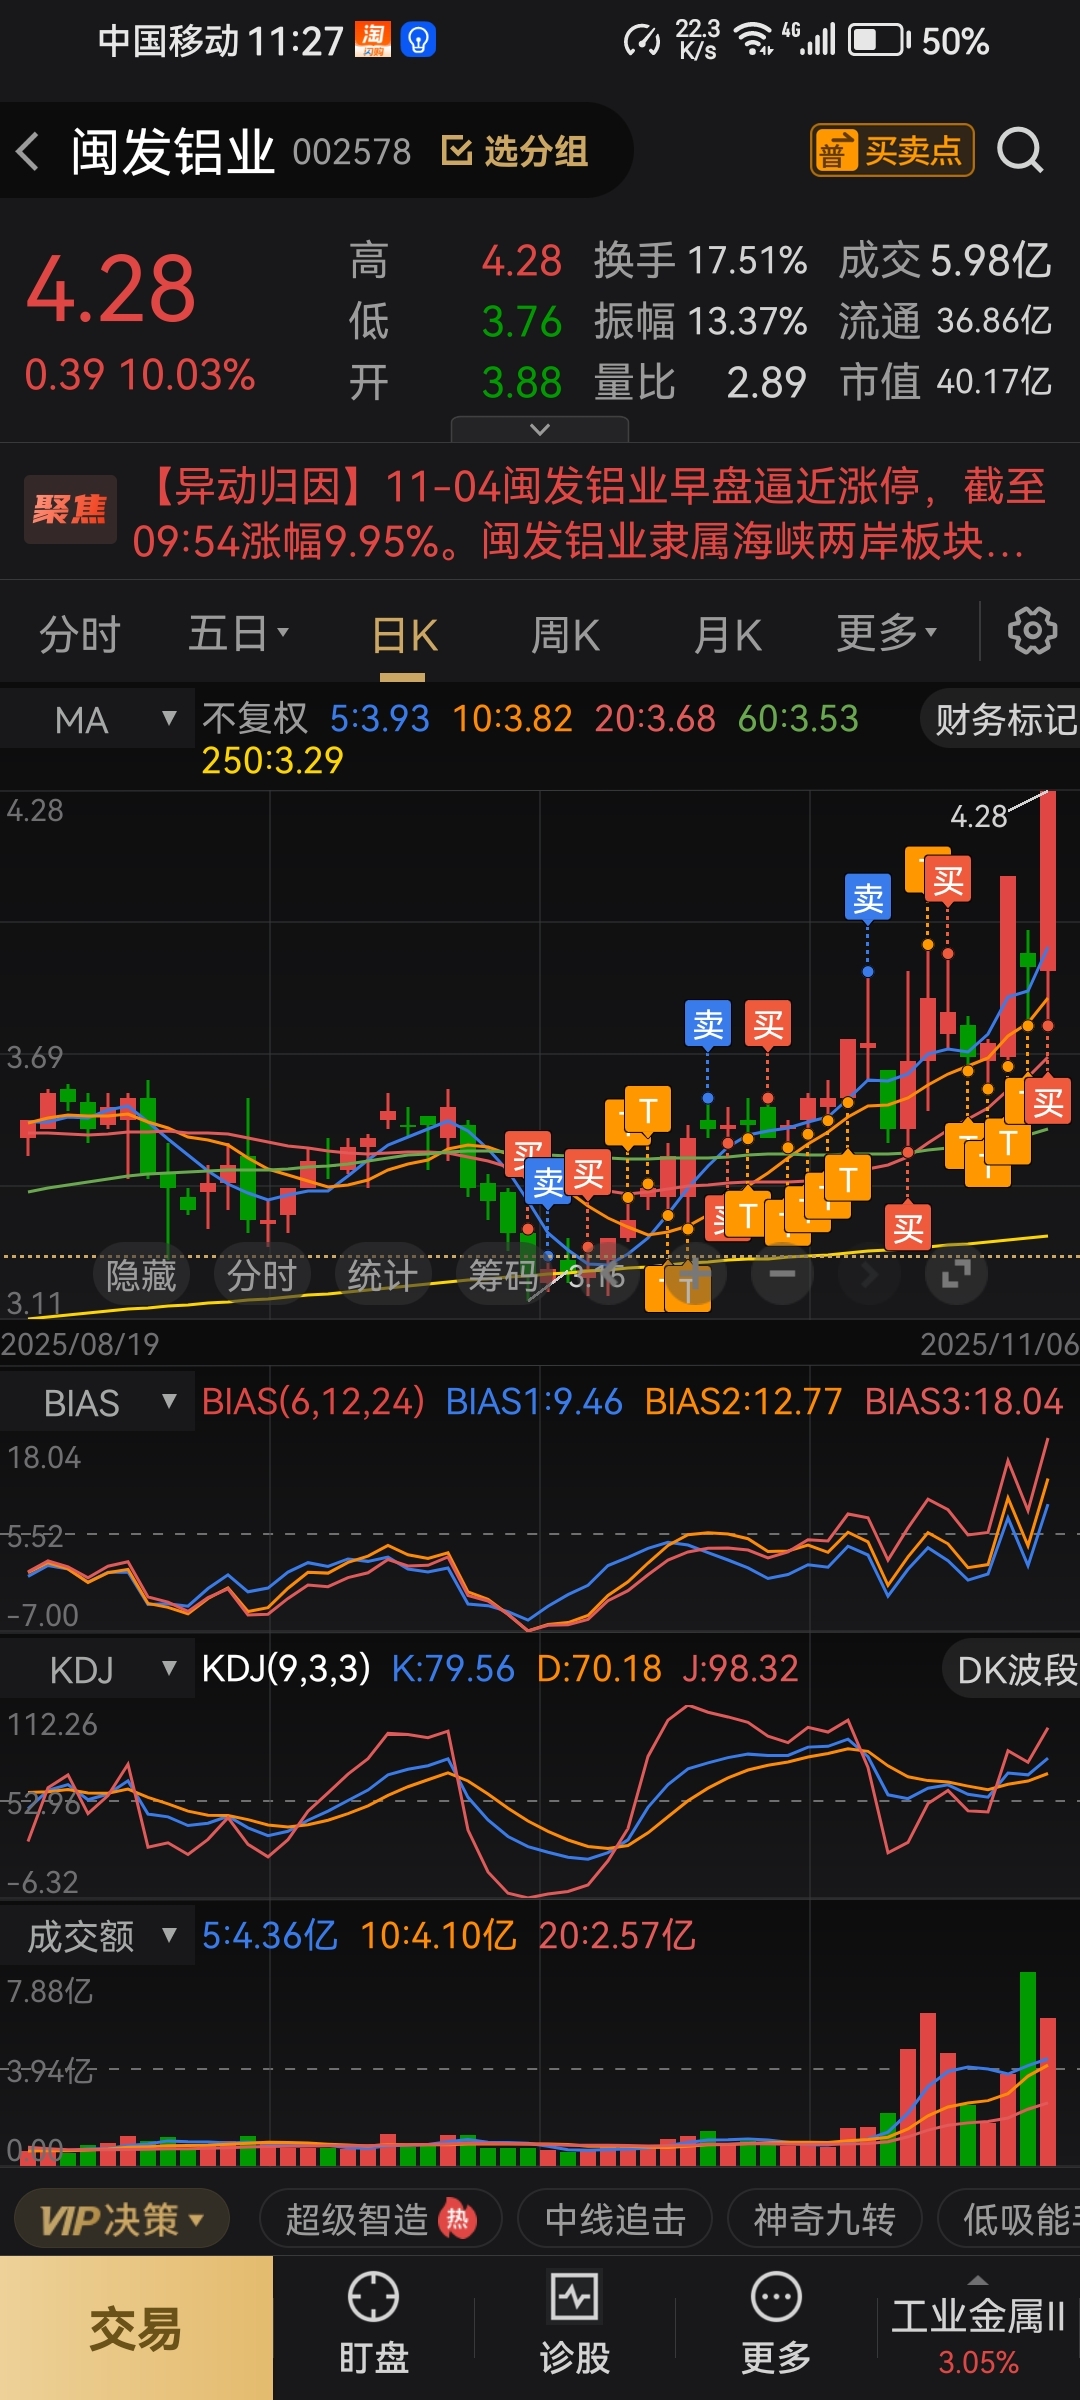Tap 不复权 adjustment option
1080x2400 pixels.
point(255,718)
